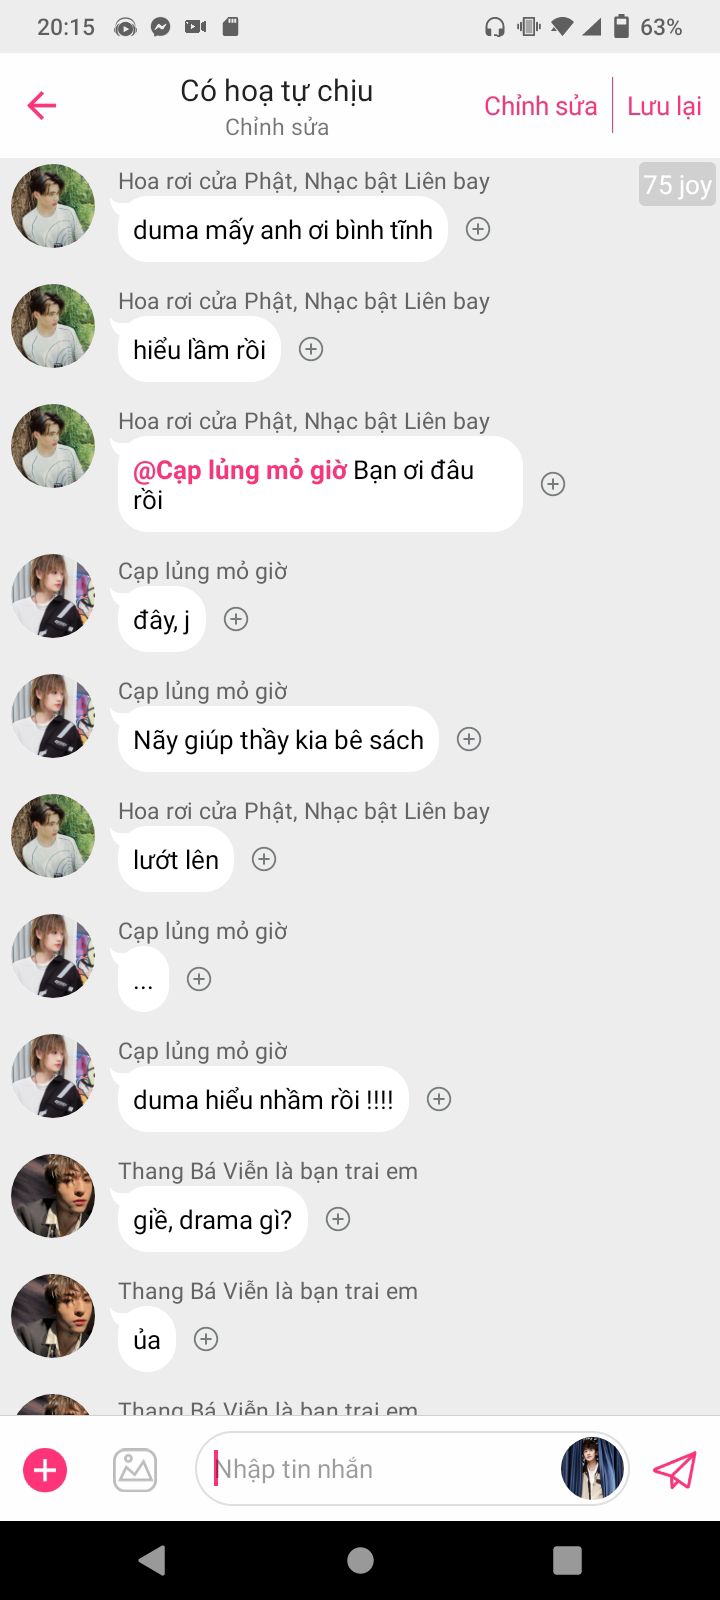
Task: Tap "Cạp lủng mỏ giờ" avatar beside "đây, j"
Action: pyautogui.click(x=53, y=596)
